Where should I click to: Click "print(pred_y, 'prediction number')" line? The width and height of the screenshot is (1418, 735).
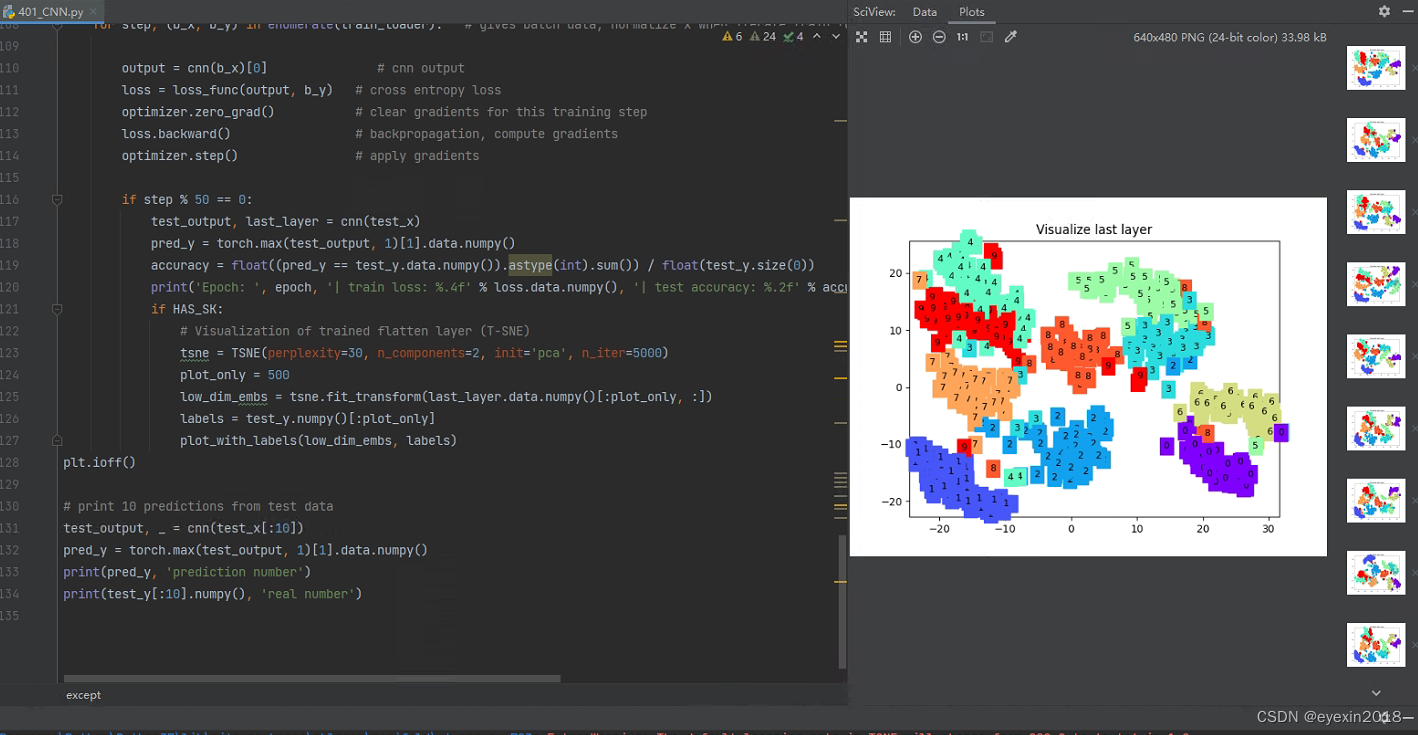coord(187,572)
